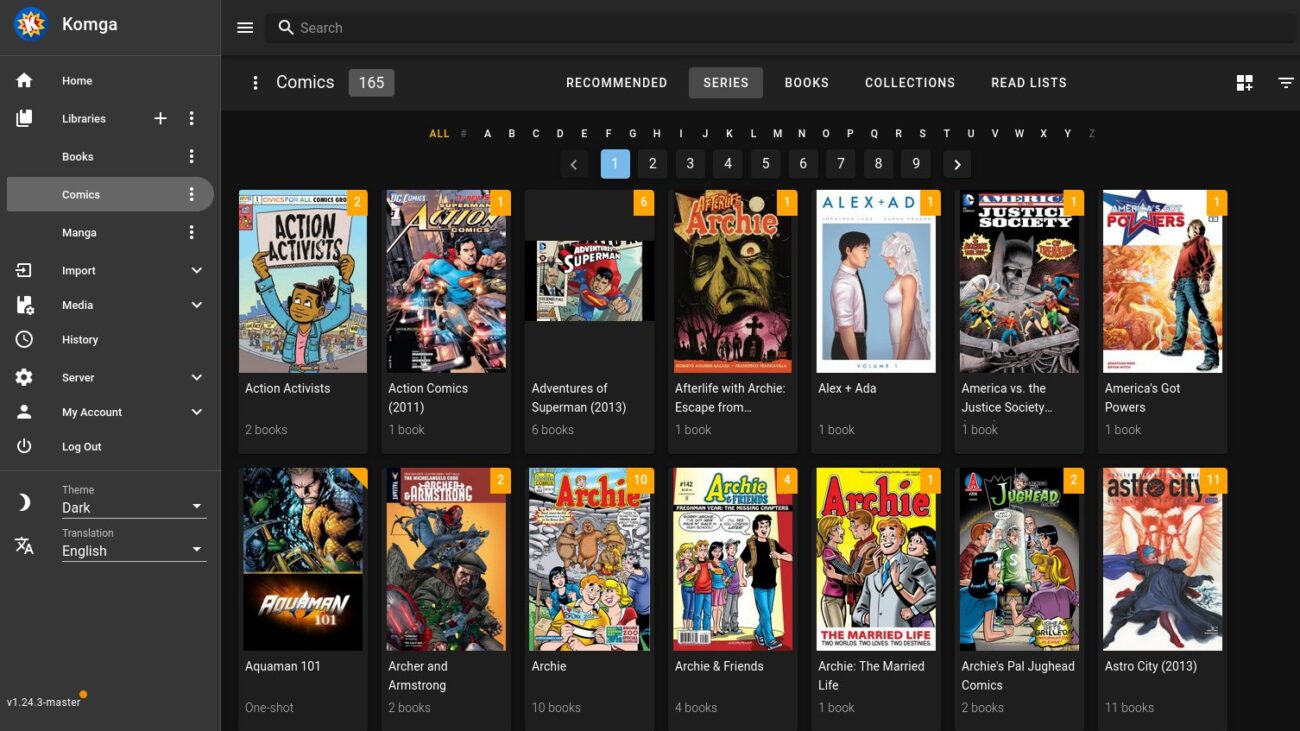Click the History clock icon

tap(24, 339)
